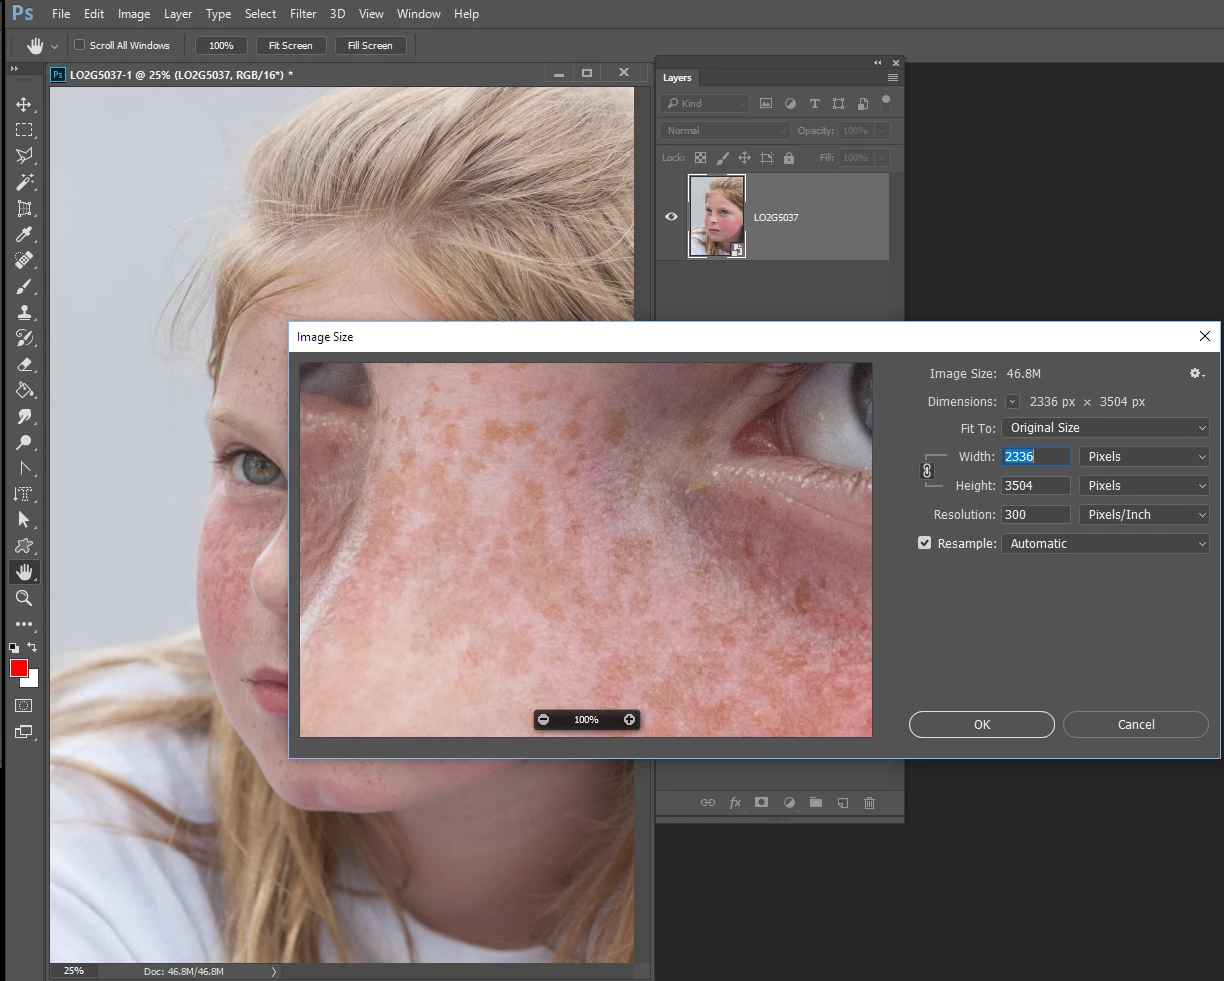Toggle constrain proportions link icon

(927, 471)
